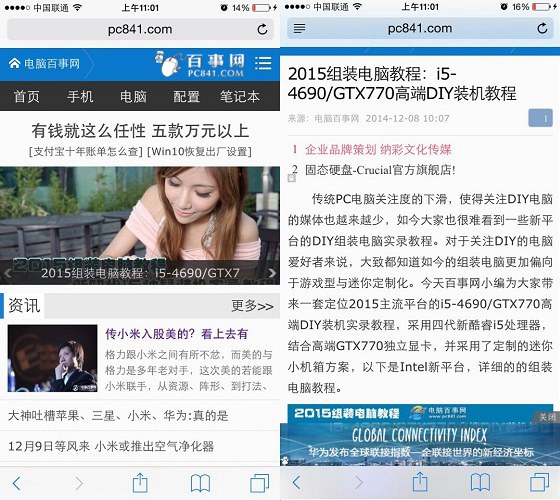Show previous slide on banner carousel
This screenshot has width=560, height=500.
tap(8, 274)
